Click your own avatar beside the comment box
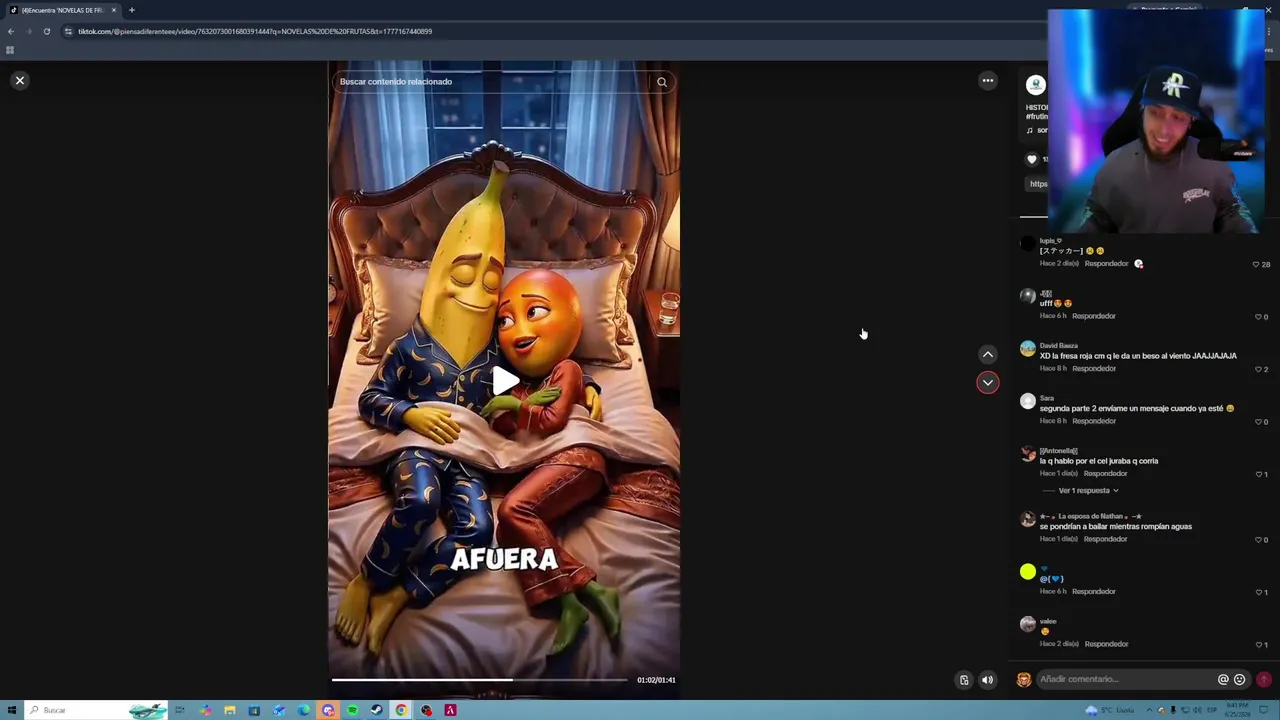1280x720 pixels. point(1024,679)
